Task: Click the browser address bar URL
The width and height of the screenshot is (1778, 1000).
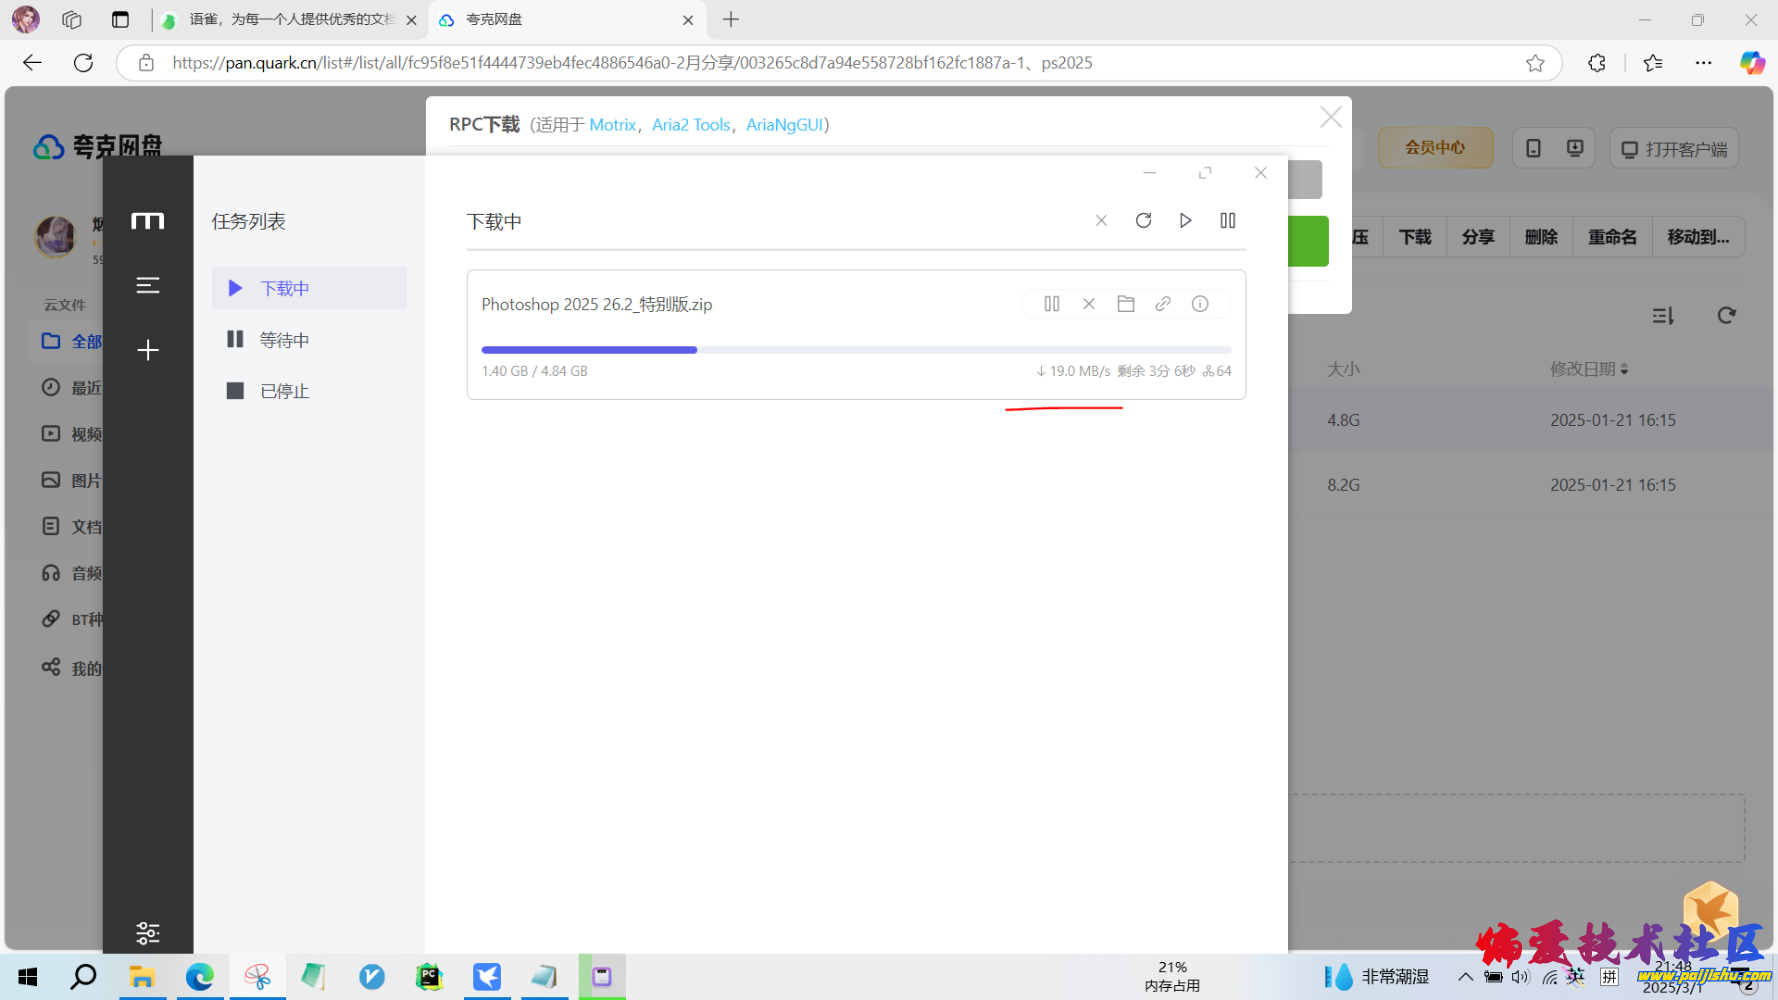Action: coord(632,63)
